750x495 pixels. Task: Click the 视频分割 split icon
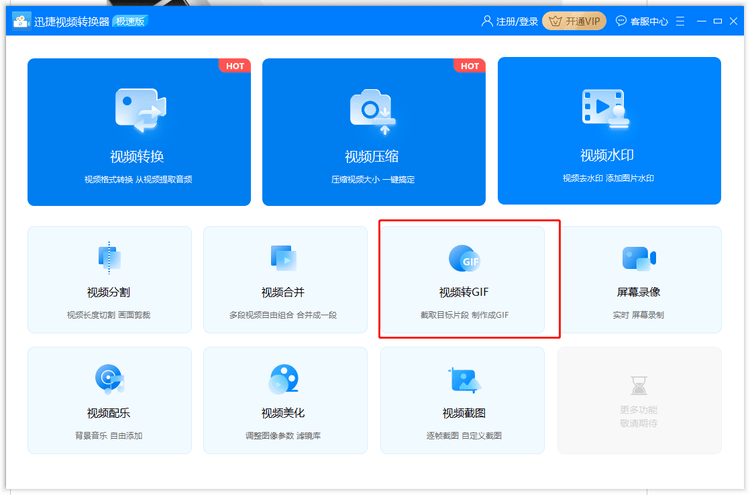[x=108, y=258]
